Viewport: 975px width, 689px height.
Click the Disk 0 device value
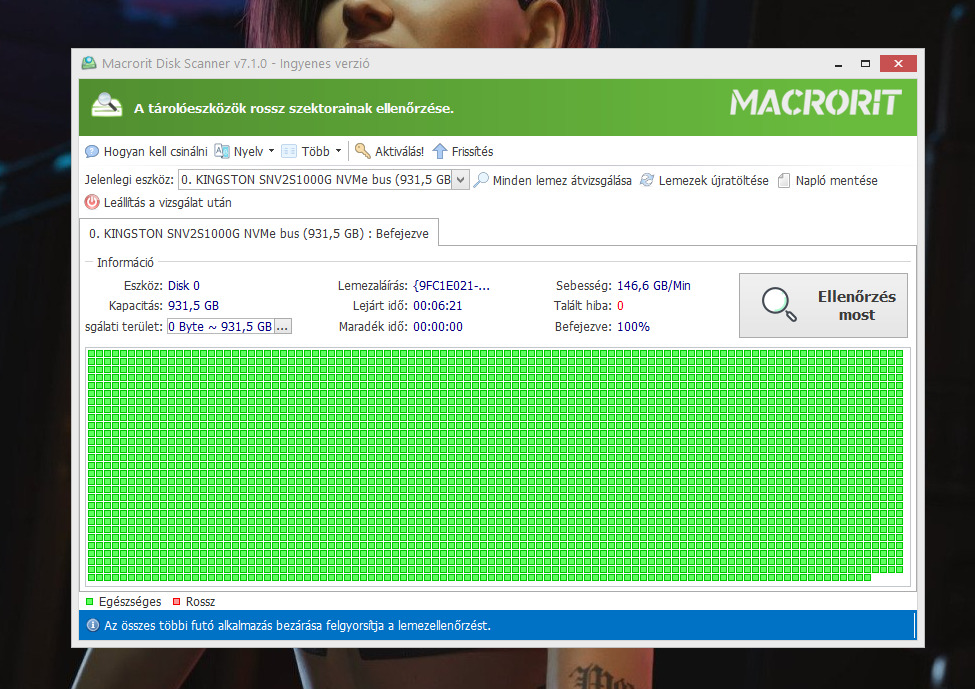(183, 285)
